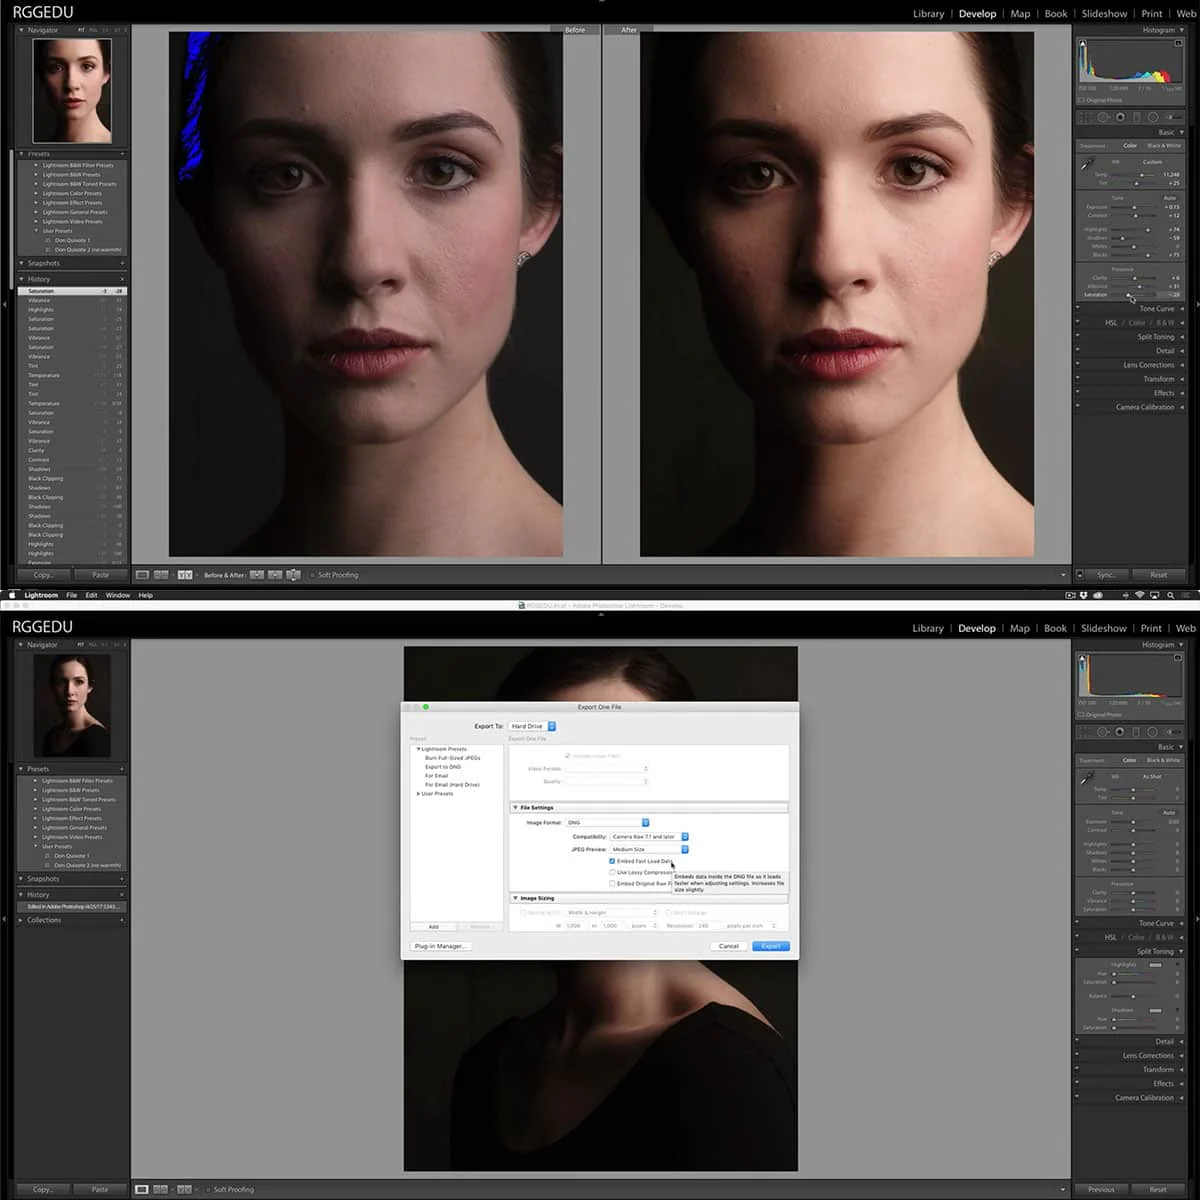1200x1200 pixels.
Task: Select the White Balance eyedropper beside Temp +11,248
Action: point(1087,165)
